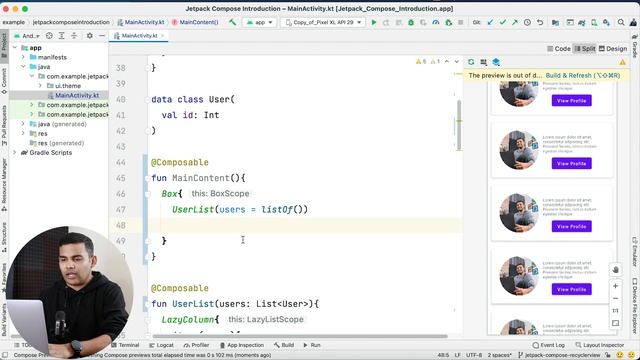Click Build & Refresh link
The image size is (640, 360).
tap(583, 76)
